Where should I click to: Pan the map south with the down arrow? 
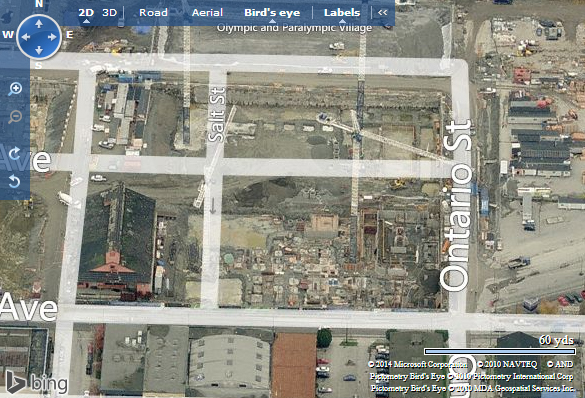coord(39,50)
